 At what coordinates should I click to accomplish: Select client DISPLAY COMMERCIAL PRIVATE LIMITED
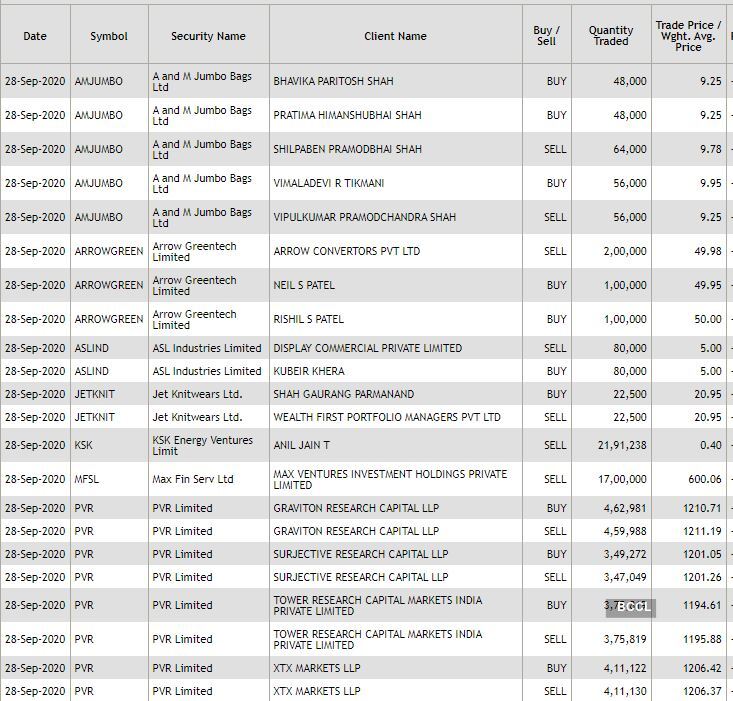(367, 348)
